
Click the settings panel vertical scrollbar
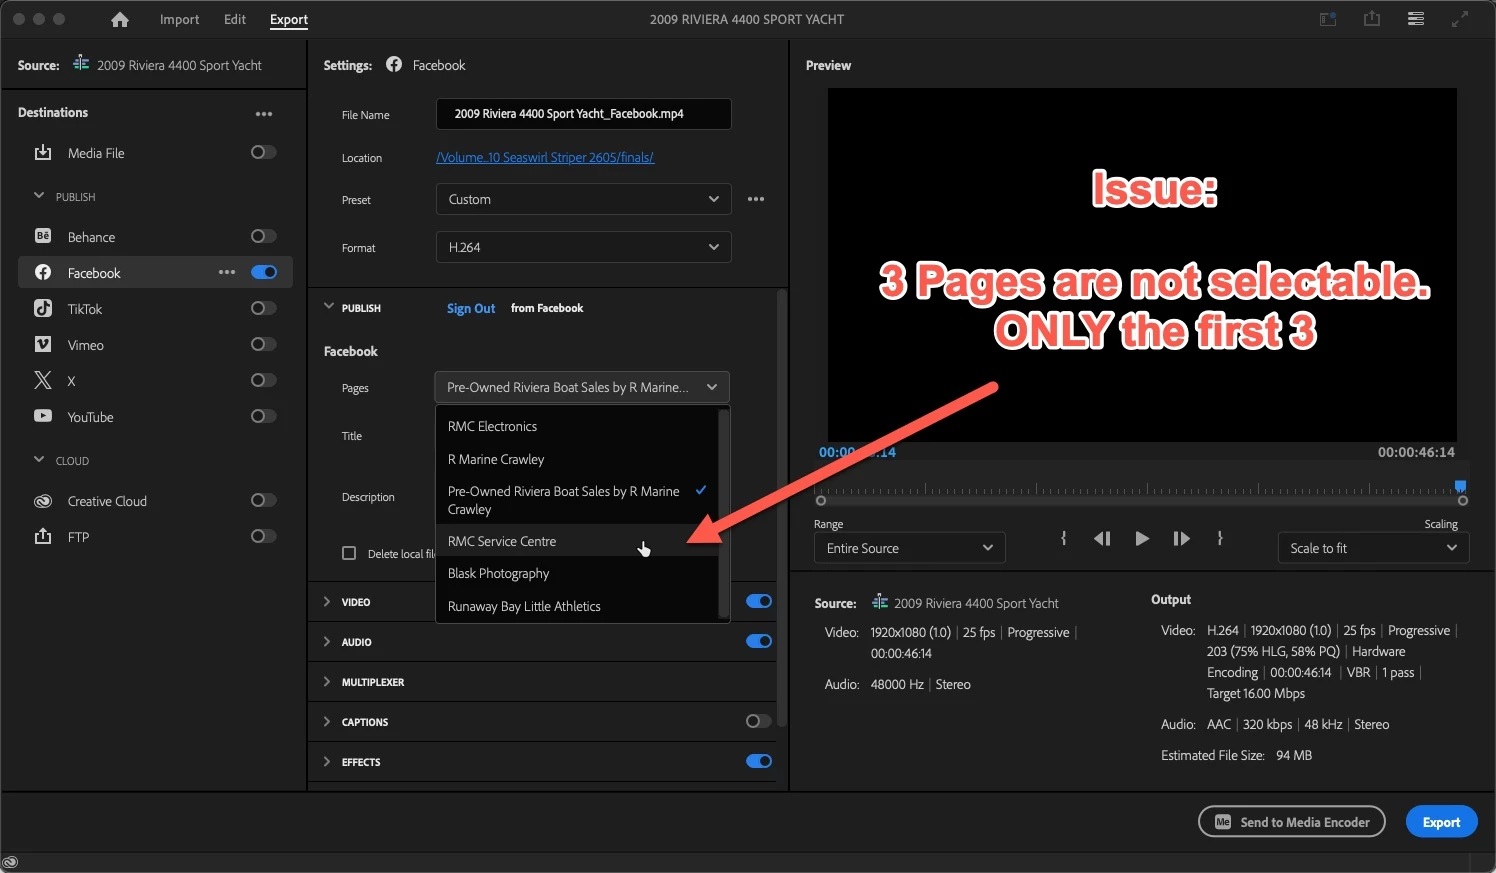pyautogui.click(x=782, y=508)
